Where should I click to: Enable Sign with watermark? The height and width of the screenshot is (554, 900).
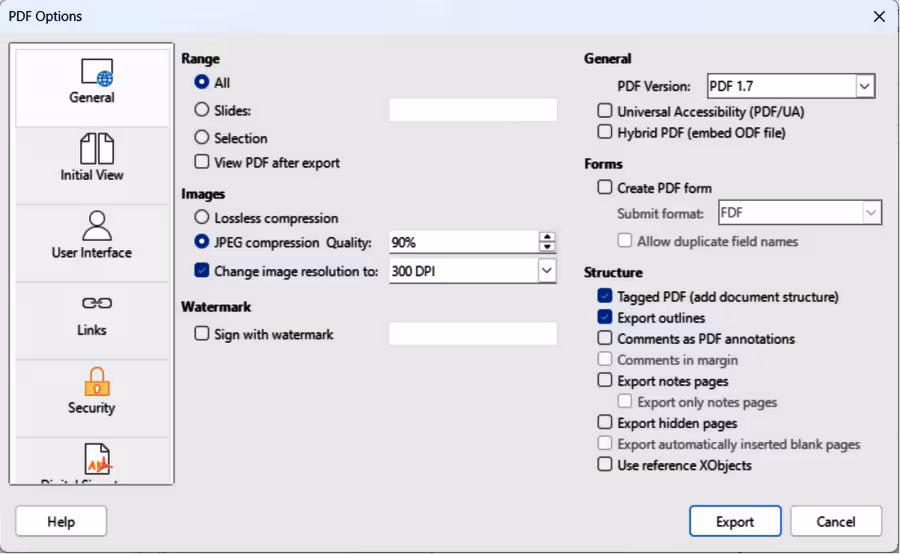click(x=201, y=334)
